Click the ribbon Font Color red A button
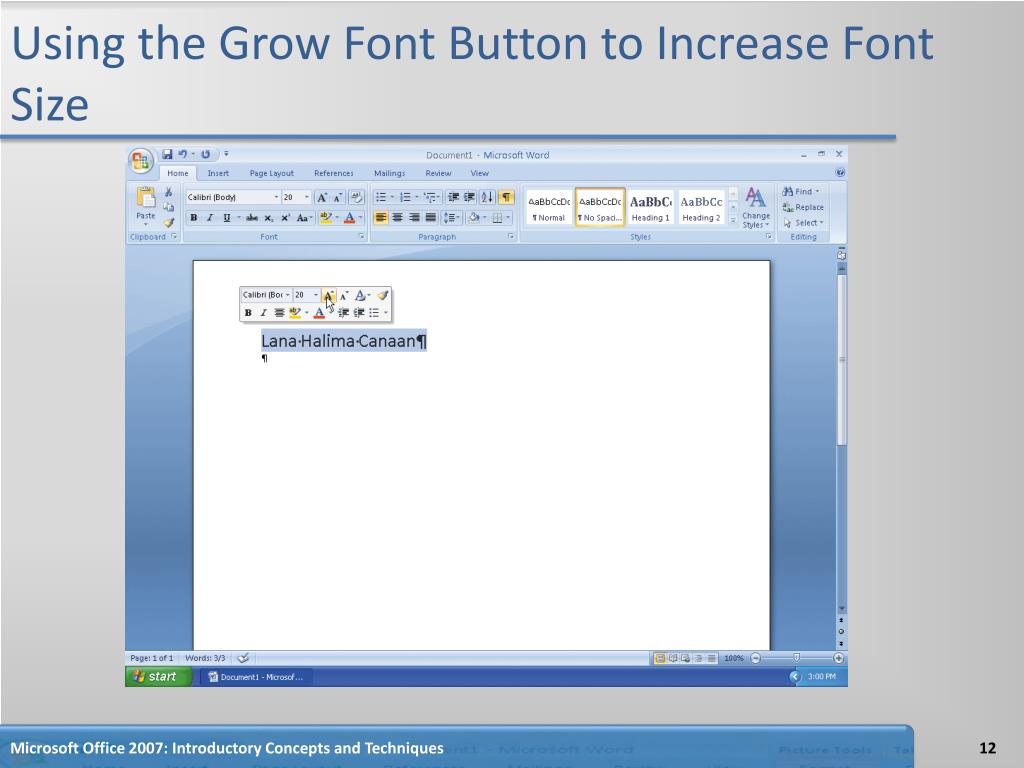This screenshot has height=768, width=1024. 349,218
